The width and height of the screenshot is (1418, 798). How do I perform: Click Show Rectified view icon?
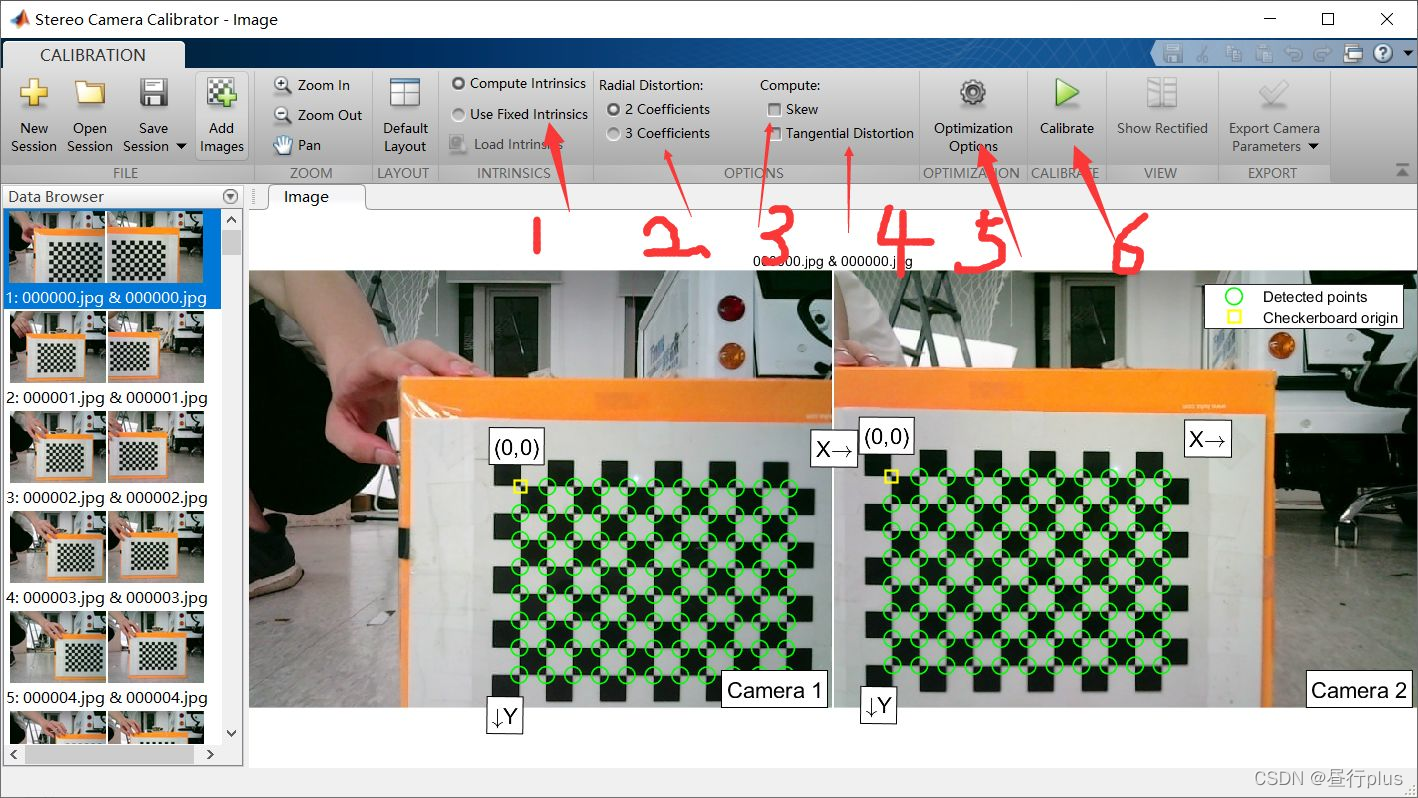(x=1162, y=93)
